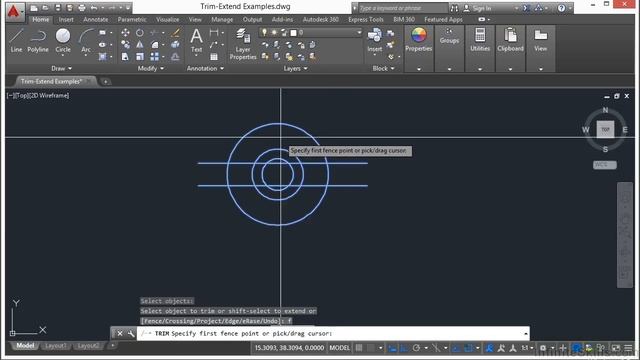Viewport: 640px width, 360px height.
Task: Open the Express Tools ribbon tab
Action: tap(366, 19)
